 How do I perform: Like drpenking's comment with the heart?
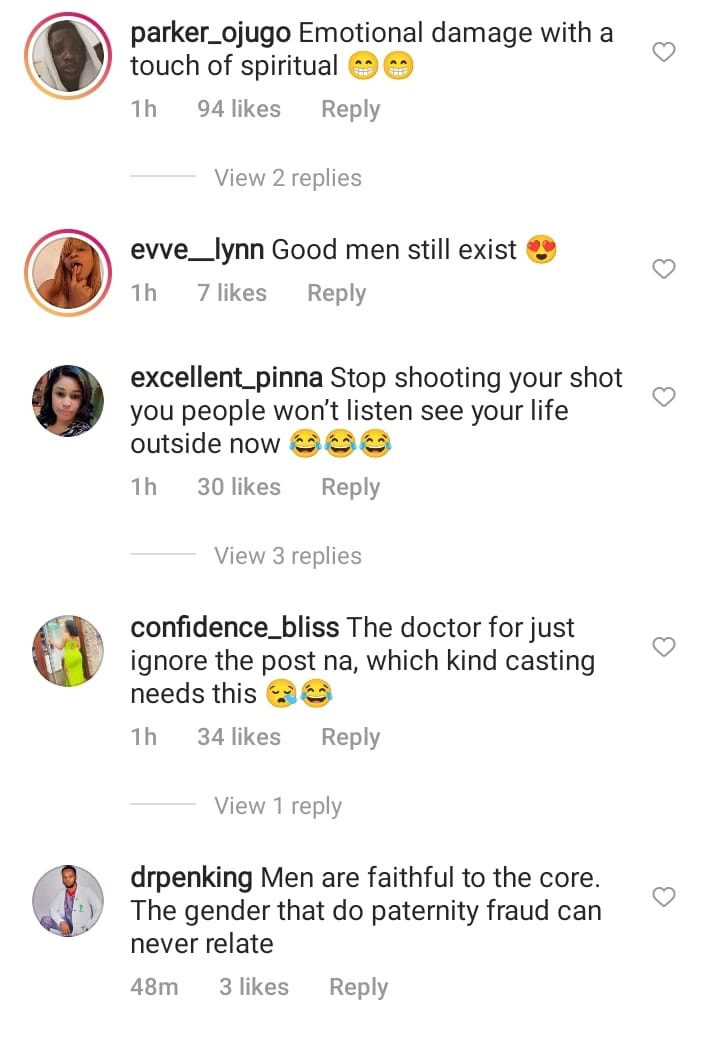click(664, 897)
